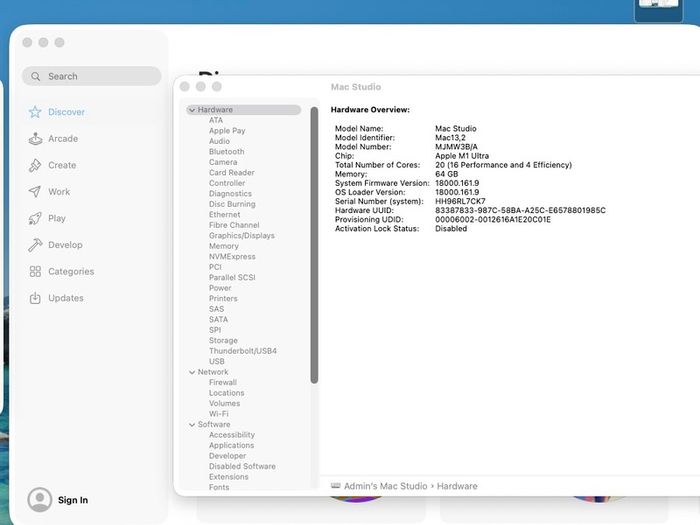Collapse the Hardware tree section

tap(192, 110)
